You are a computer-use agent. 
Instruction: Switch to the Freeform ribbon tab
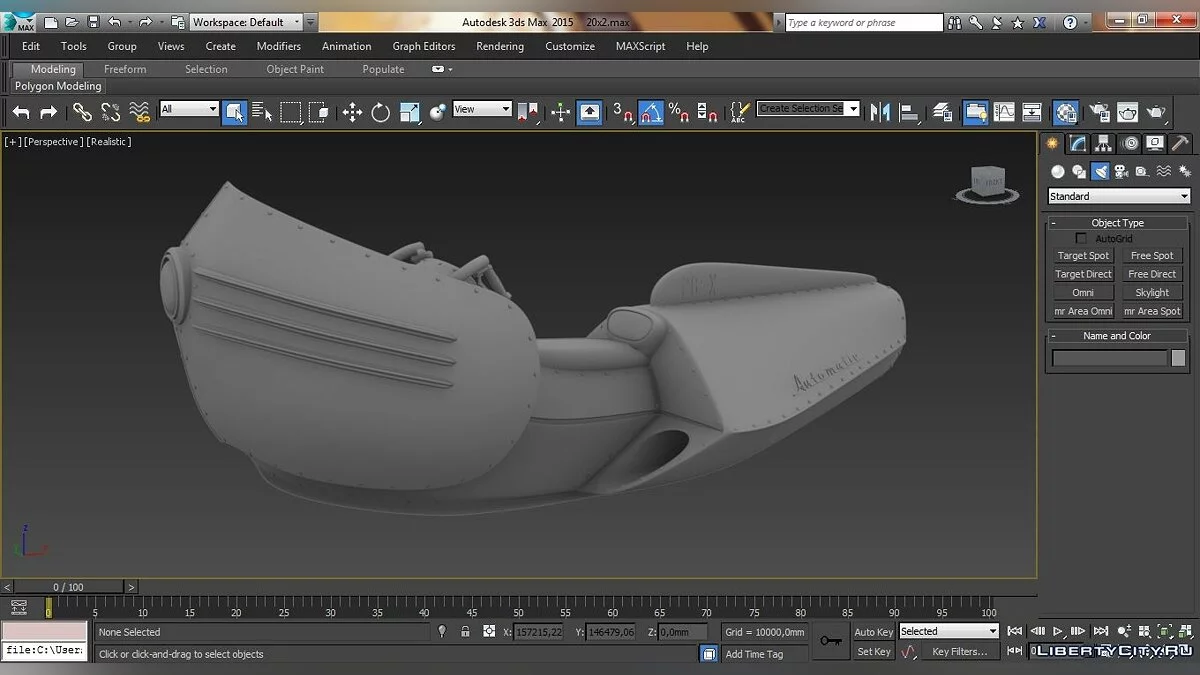pos(125,69)
